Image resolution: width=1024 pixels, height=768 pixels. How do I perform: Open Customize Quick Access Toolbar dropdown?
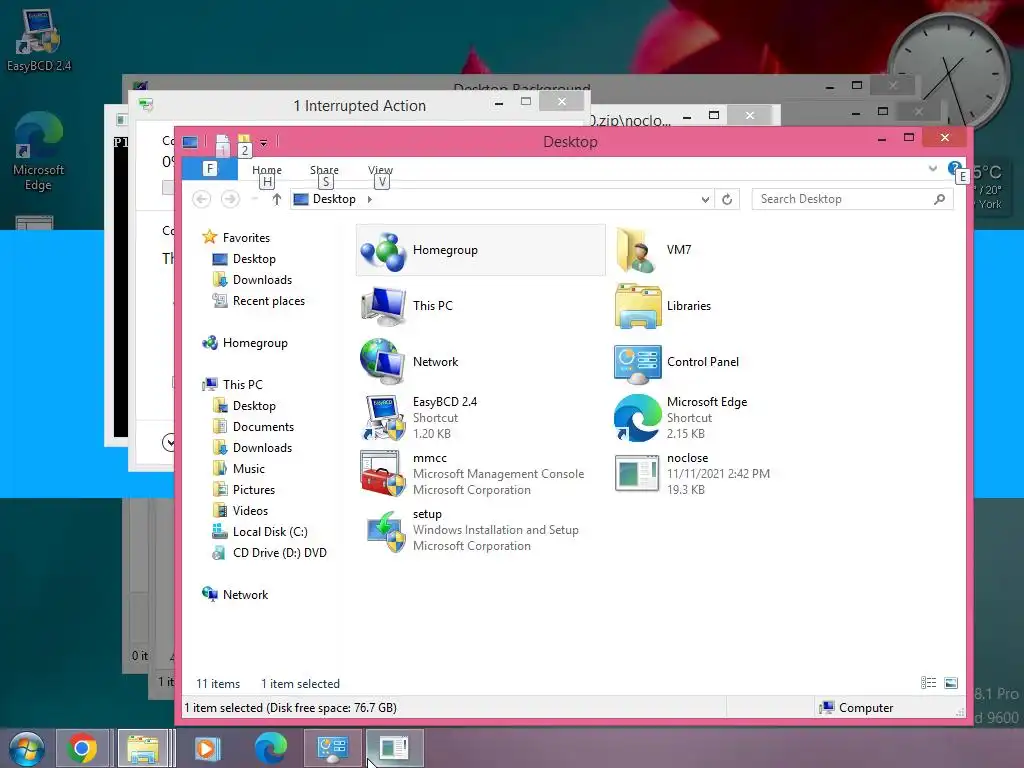point(264,142)
